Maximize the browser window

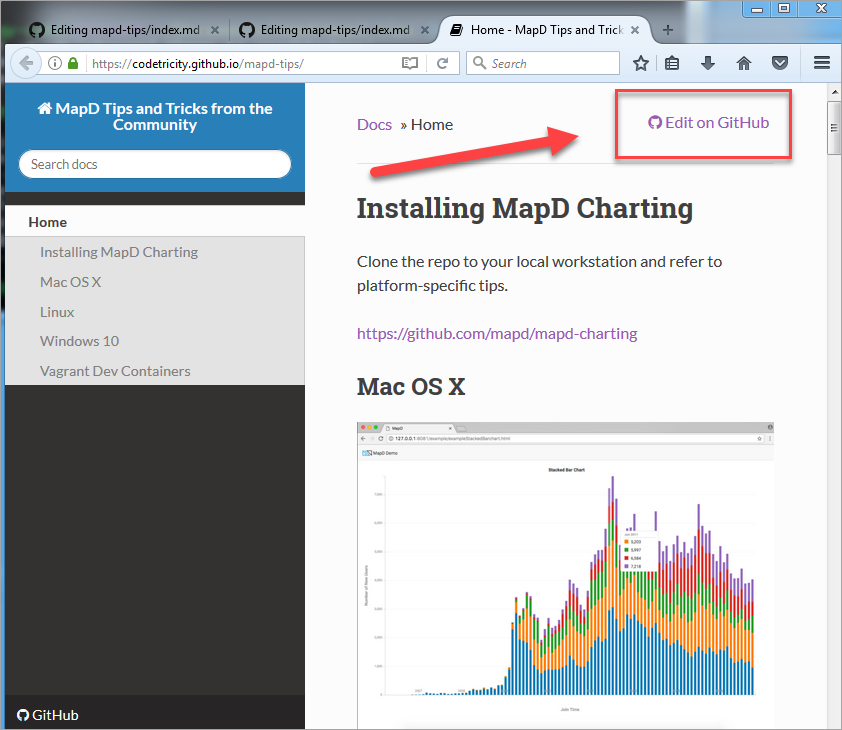click(x=784, y=9)
